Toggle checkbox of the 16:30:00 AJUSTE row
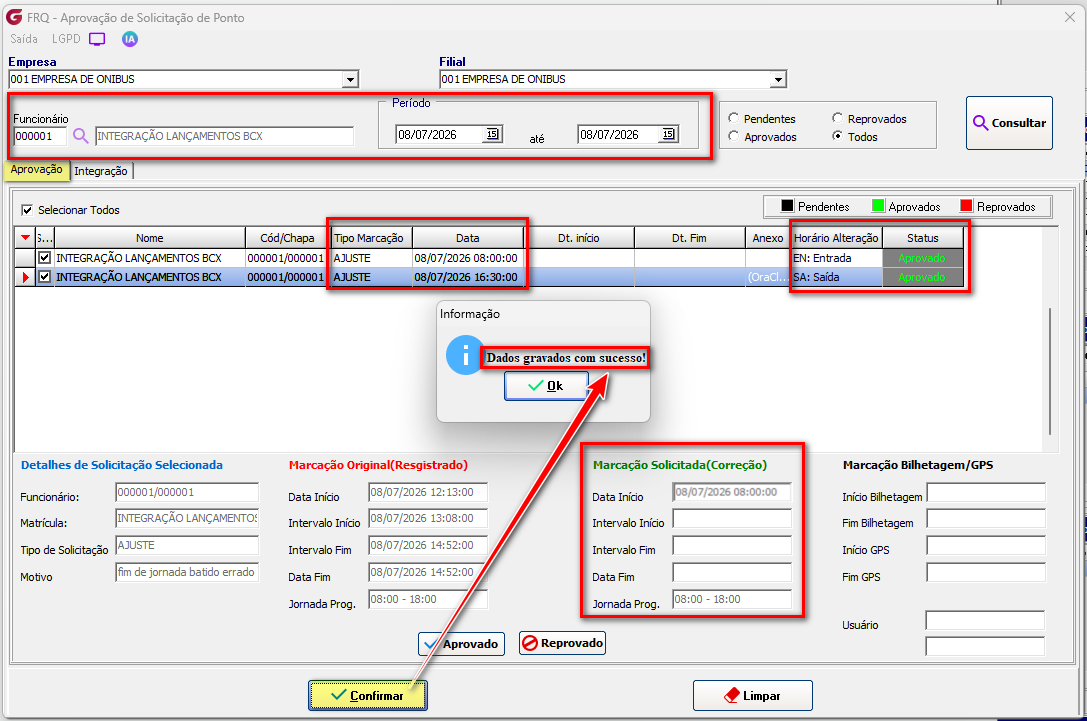This screenshot has height=721, width=1087. (44, 277)
